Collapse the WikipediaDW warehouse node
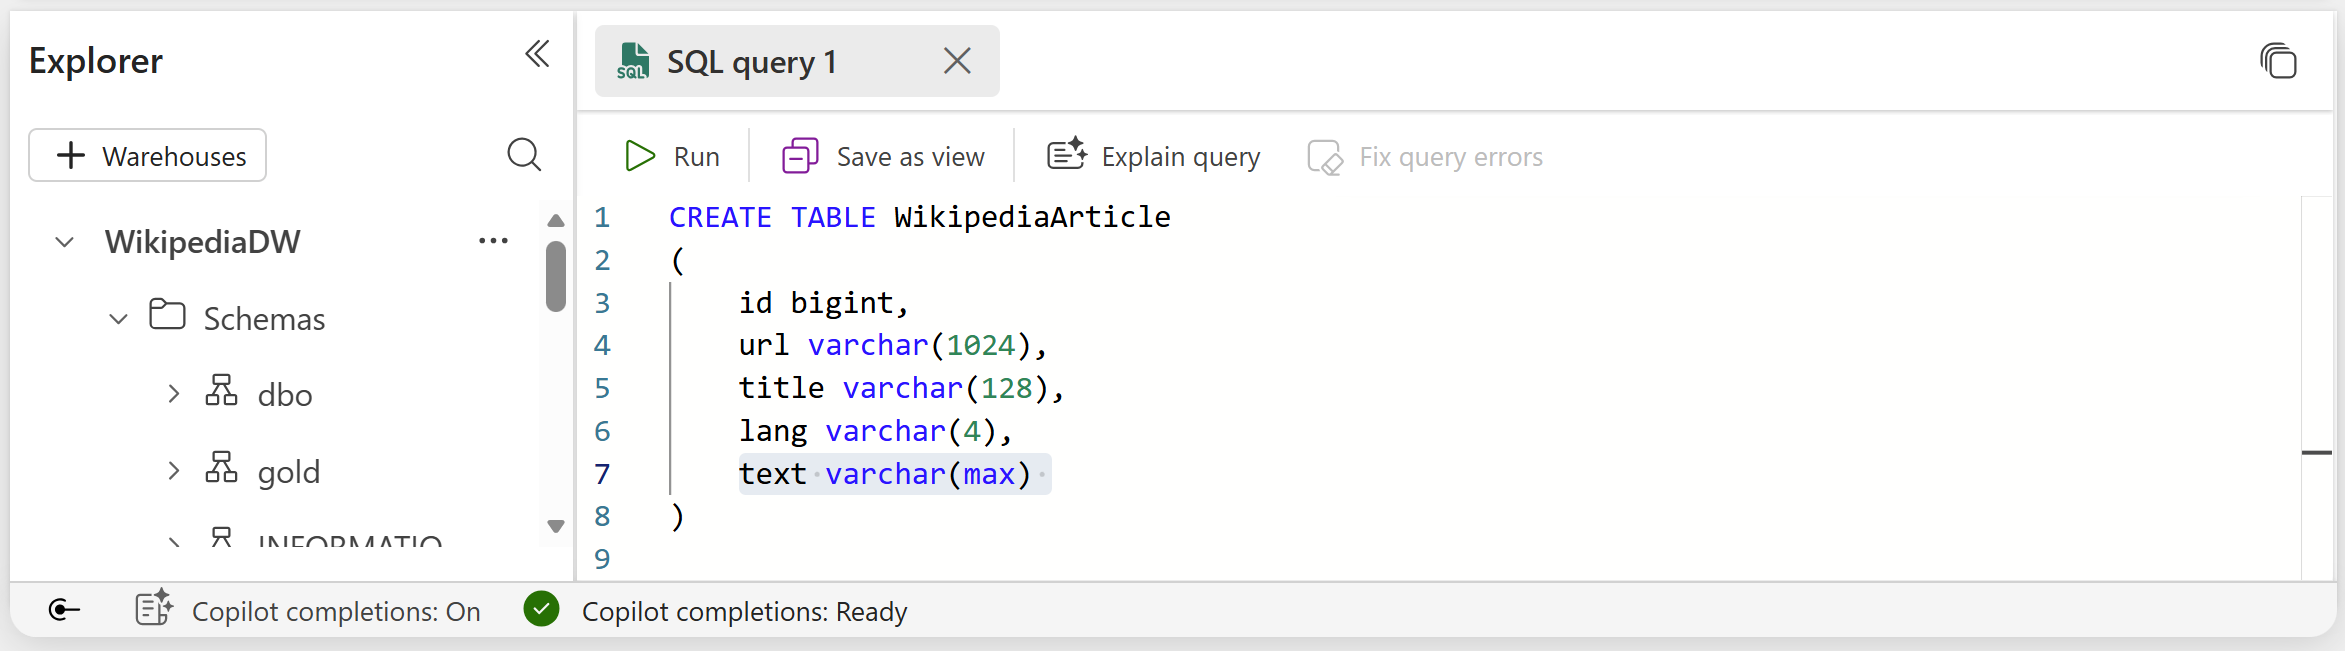The height and width of the screenshot is (651, 2345). click(65, 242)
